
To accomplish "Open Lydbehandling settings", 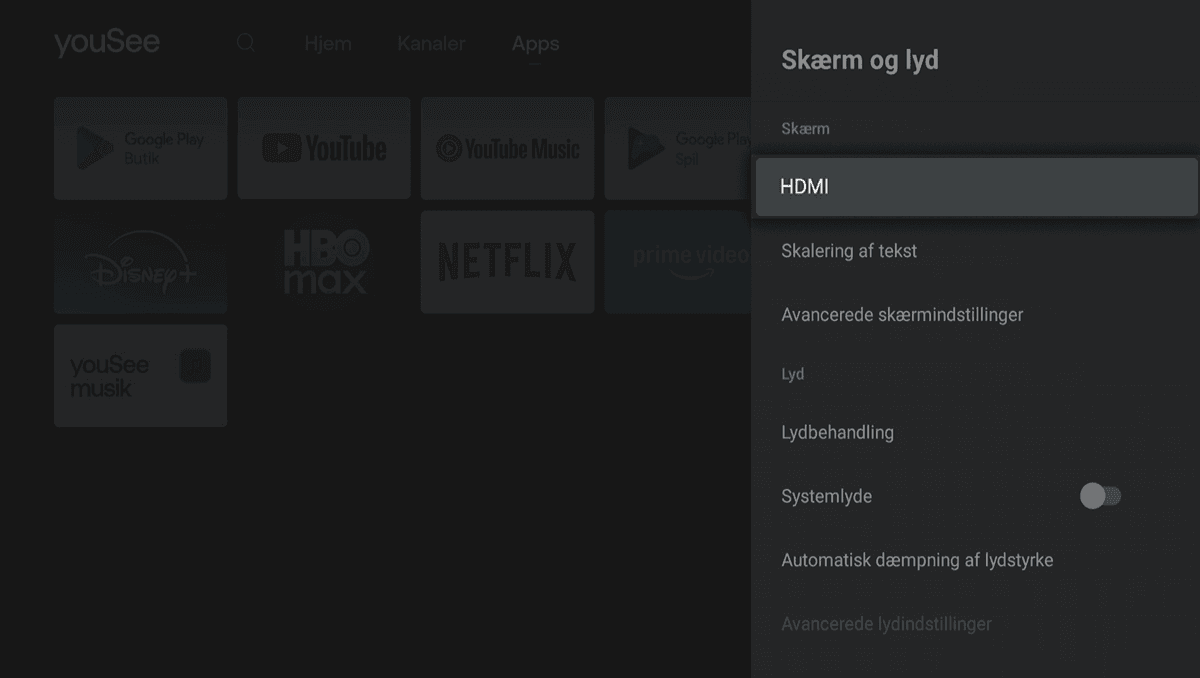I will [x=838, y=432].
